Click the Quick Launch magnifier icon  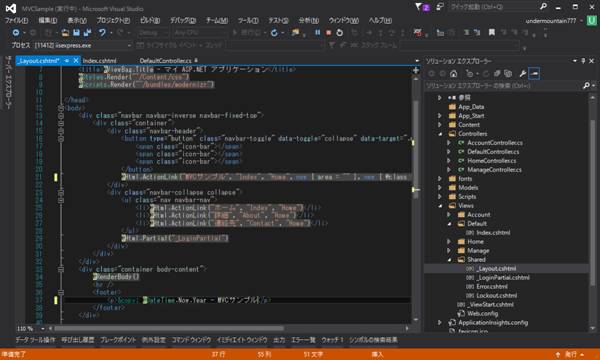click(x=543, y=7)
